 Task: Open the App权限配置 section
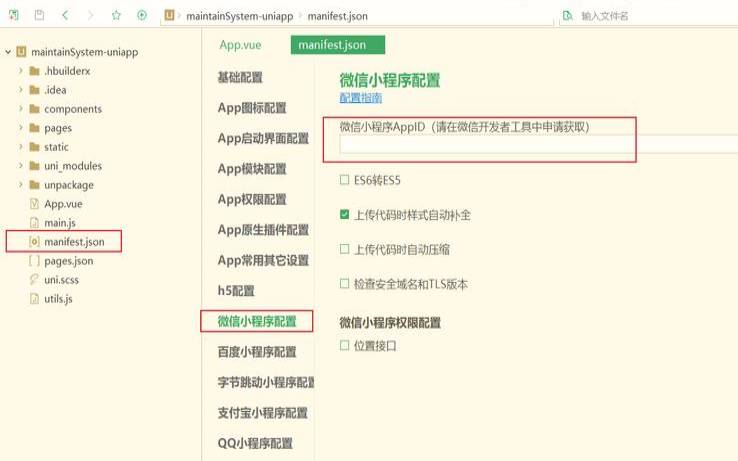pyautogui.click(x=252, y=199)
